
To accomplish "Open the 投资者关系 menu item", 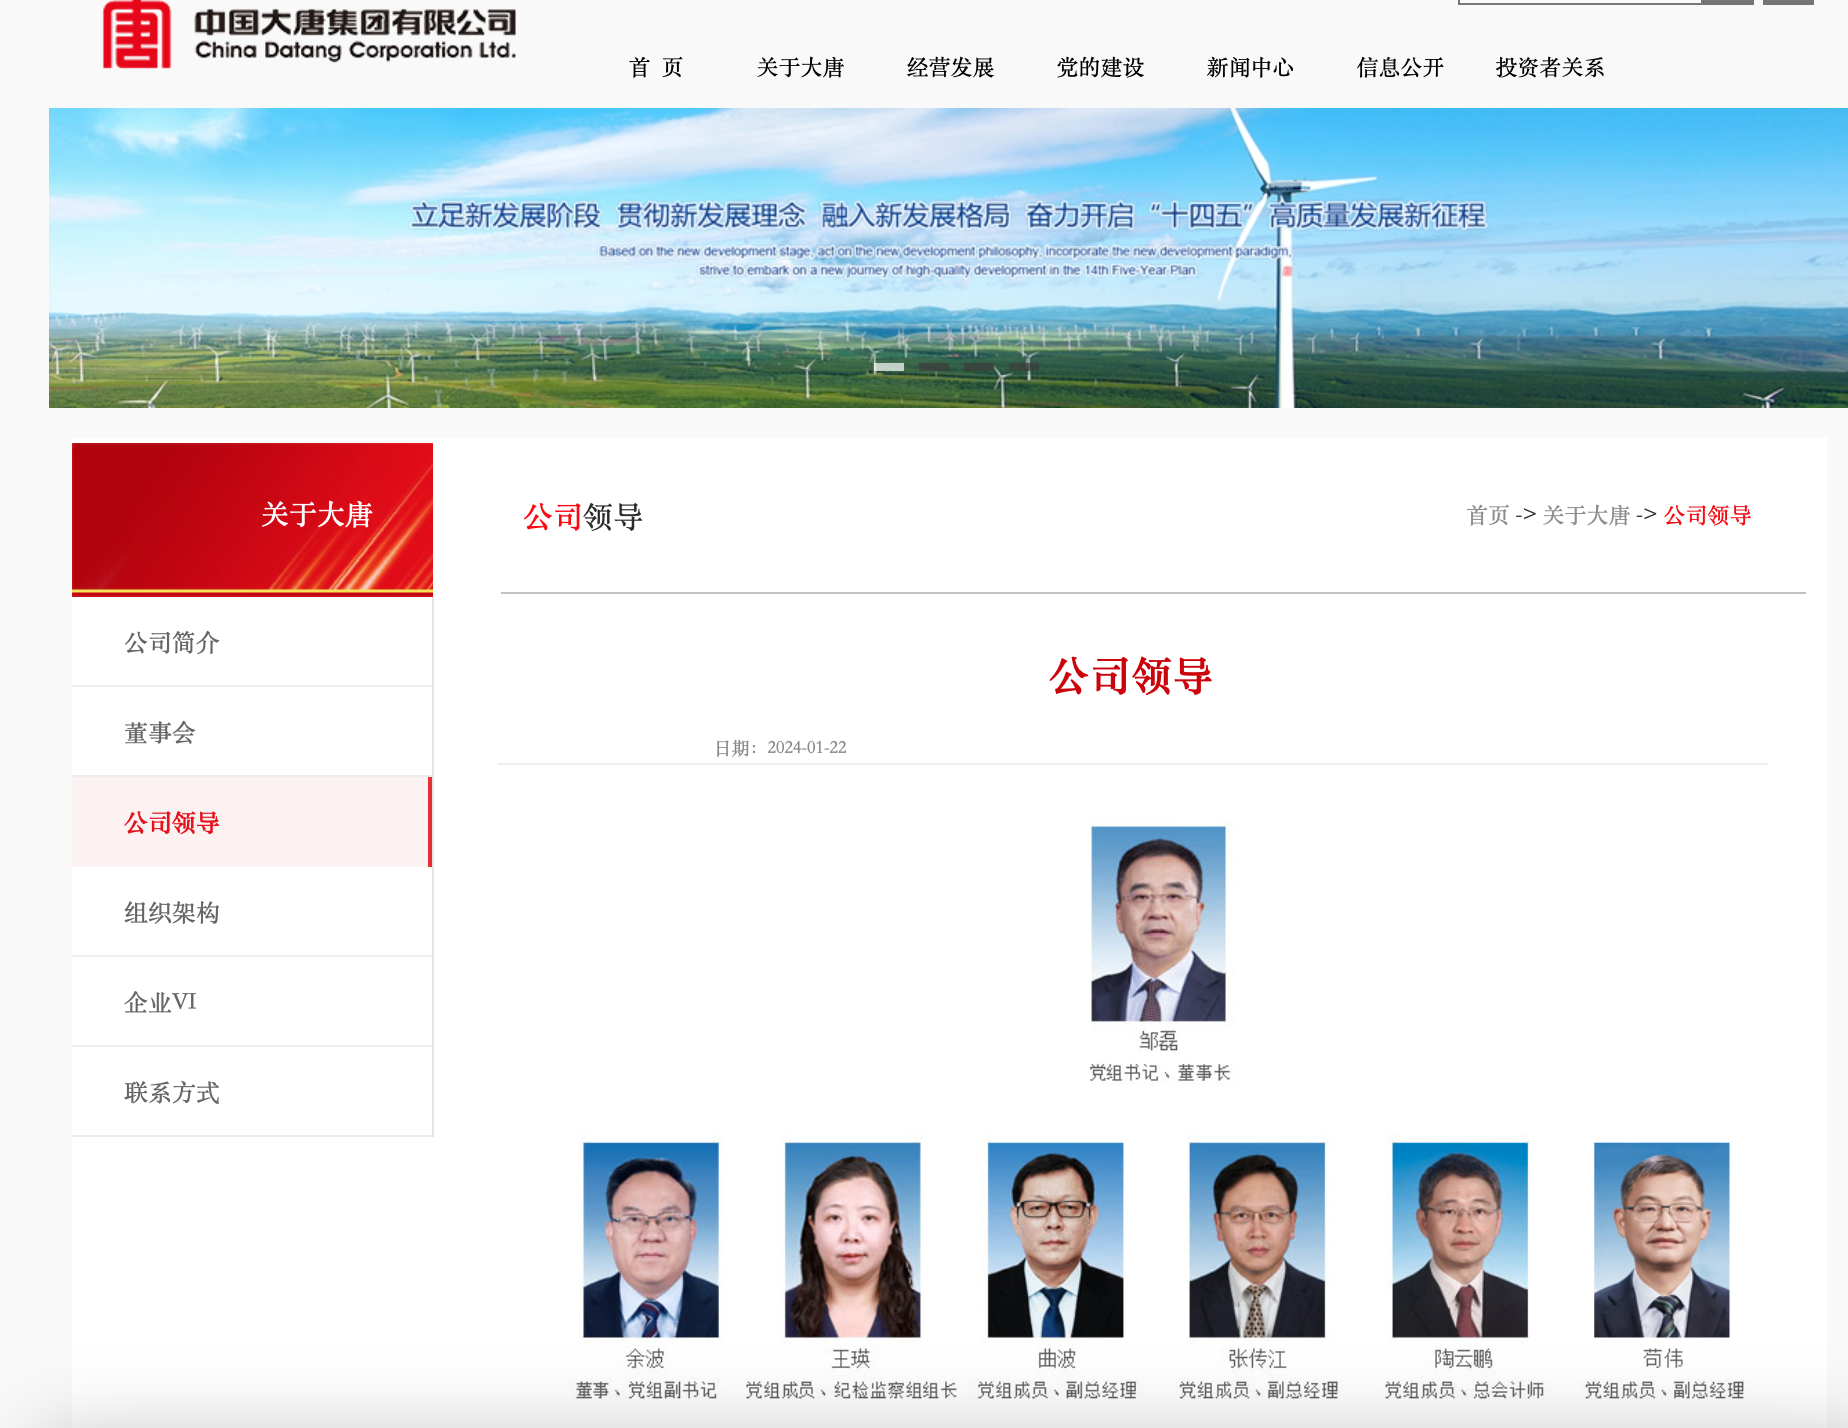I will [x=1548, y=67].
